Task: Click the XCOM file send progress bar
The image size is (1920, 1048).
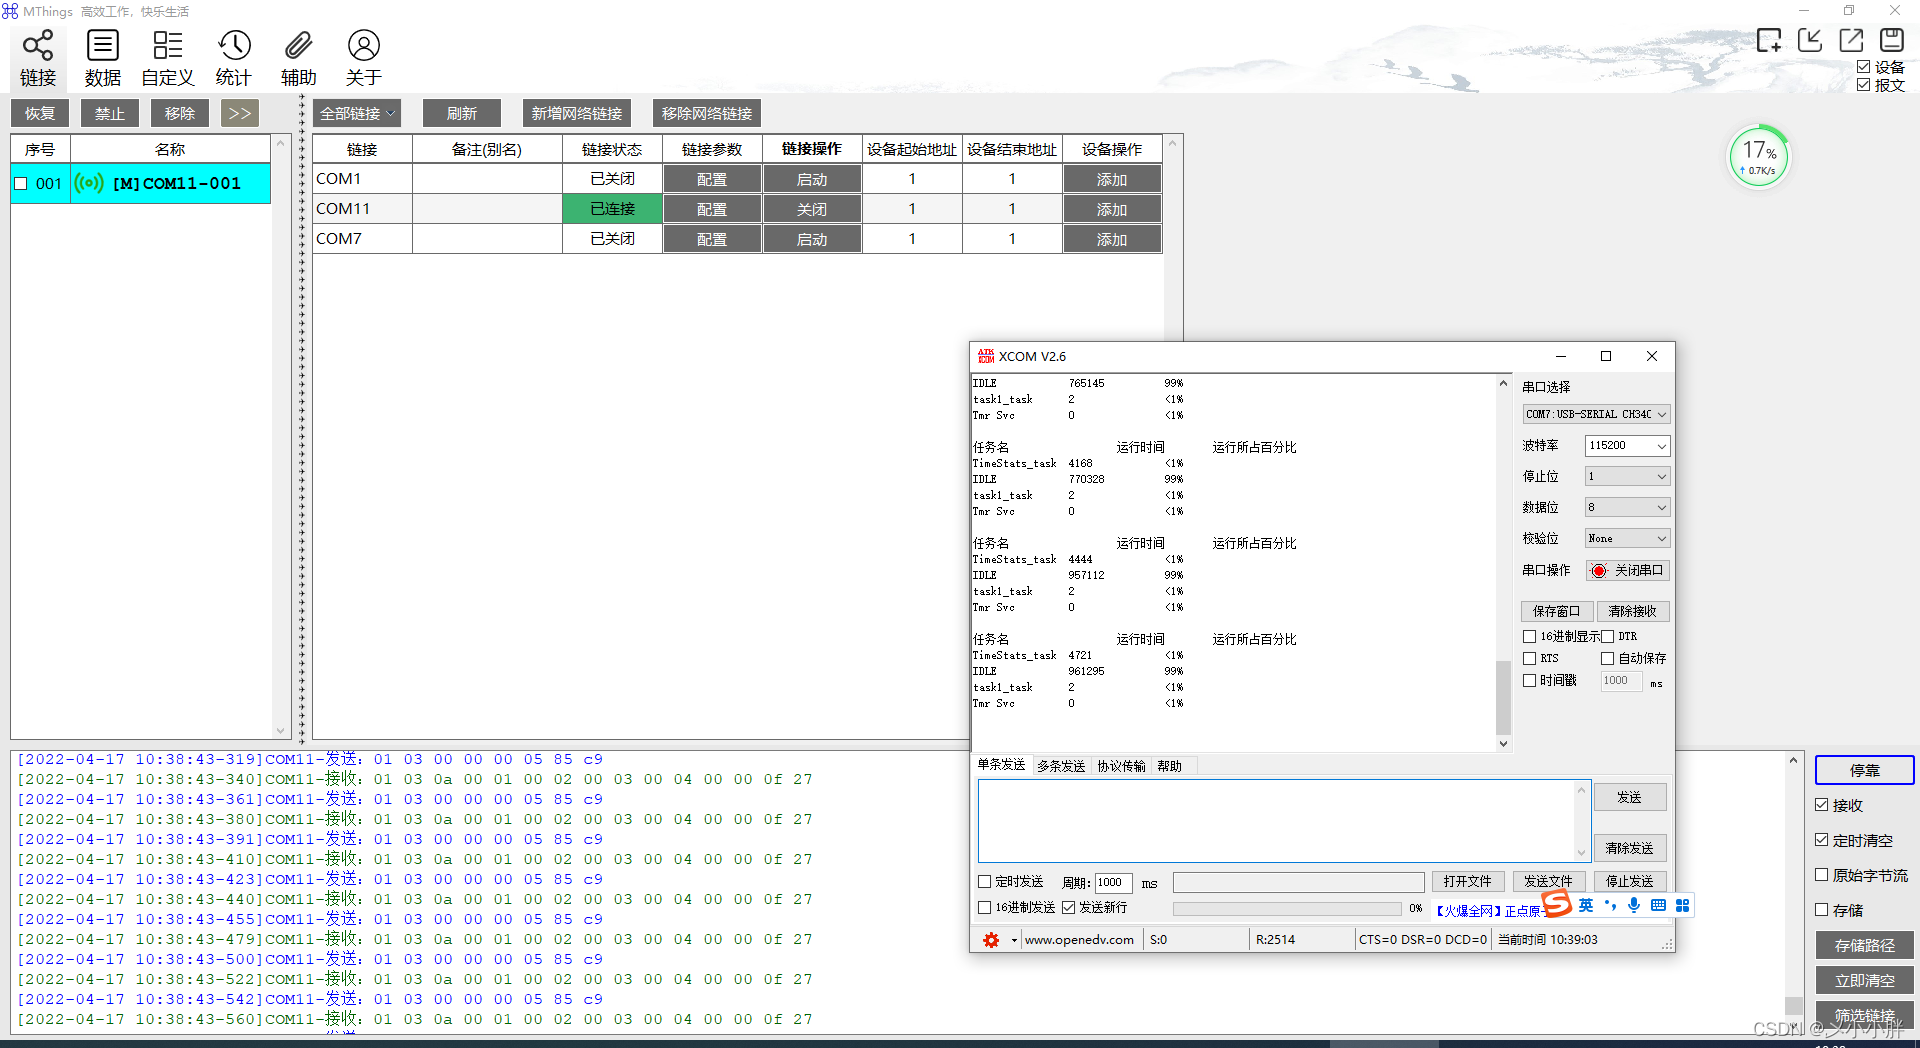Action: (1287, 908)
